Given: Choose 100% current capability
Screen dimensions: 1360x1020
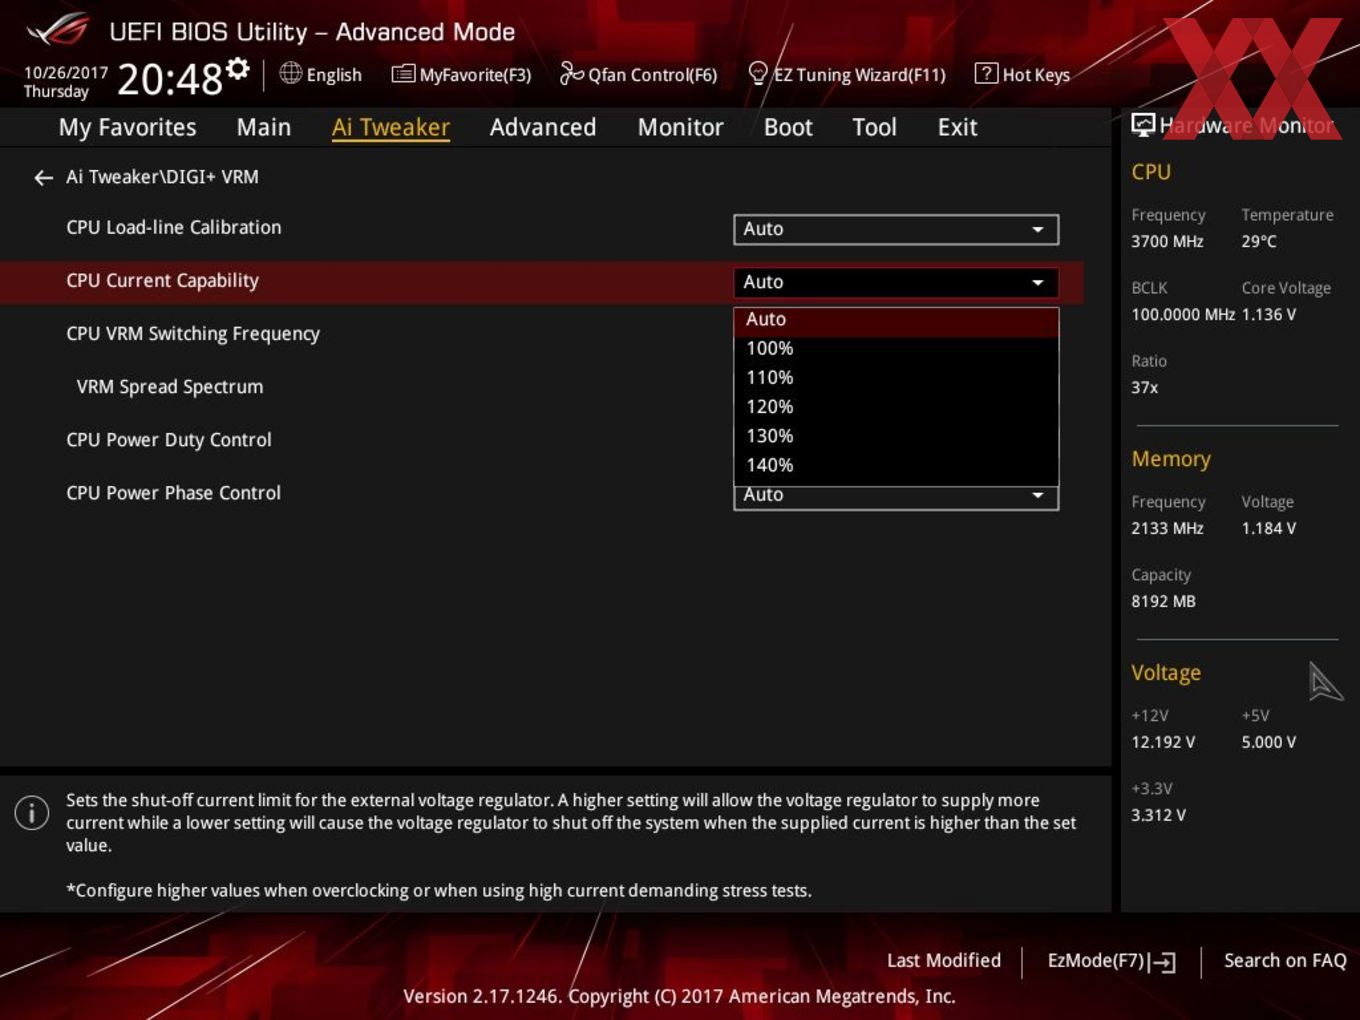Looking at the screenshot, I should click(896, 349).
